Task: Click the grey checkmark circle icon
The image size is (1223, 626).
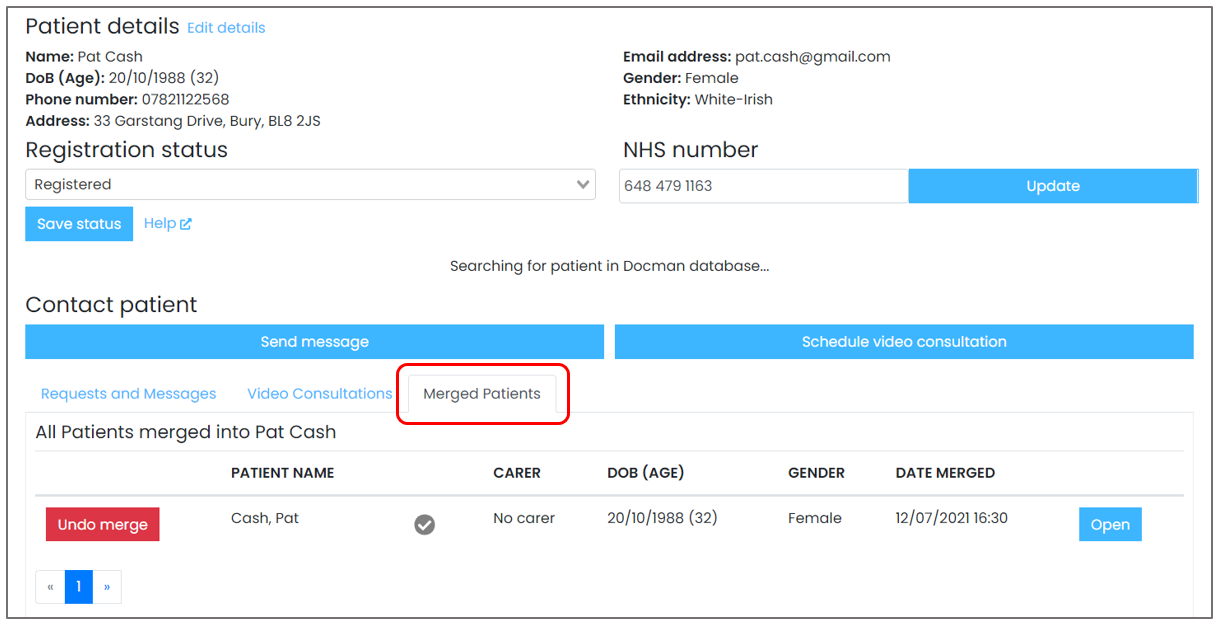Action: tap(425, 524)
